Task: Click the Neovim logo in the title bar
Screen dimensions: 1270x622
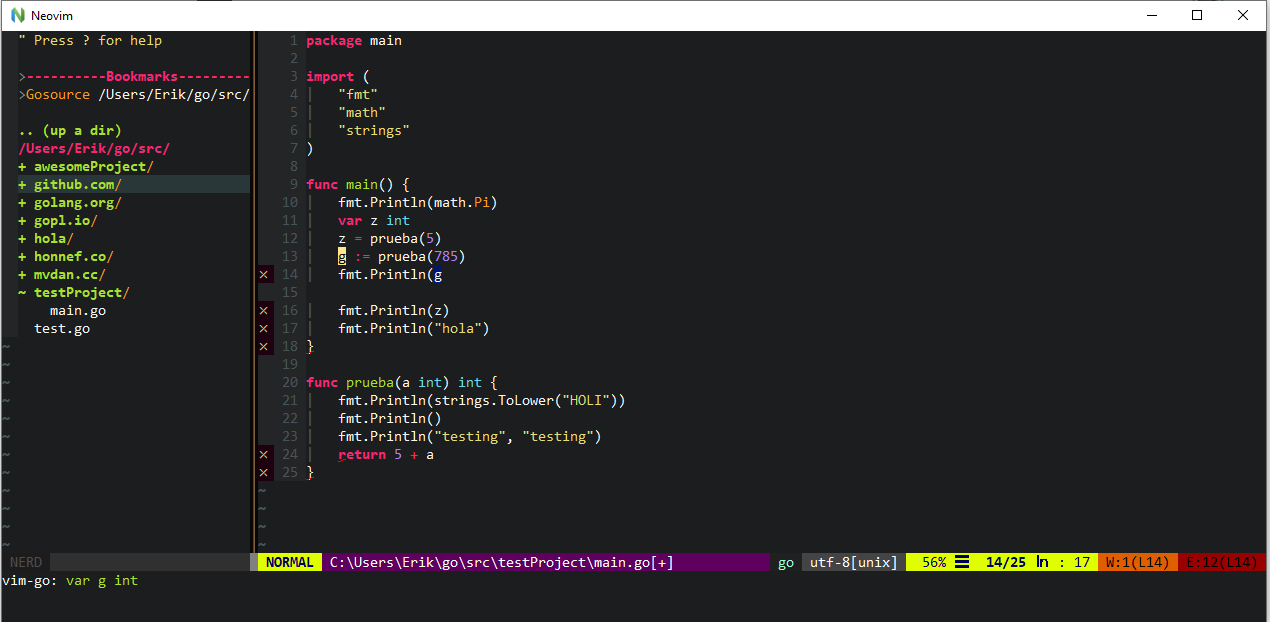Action: pos(18,15)
